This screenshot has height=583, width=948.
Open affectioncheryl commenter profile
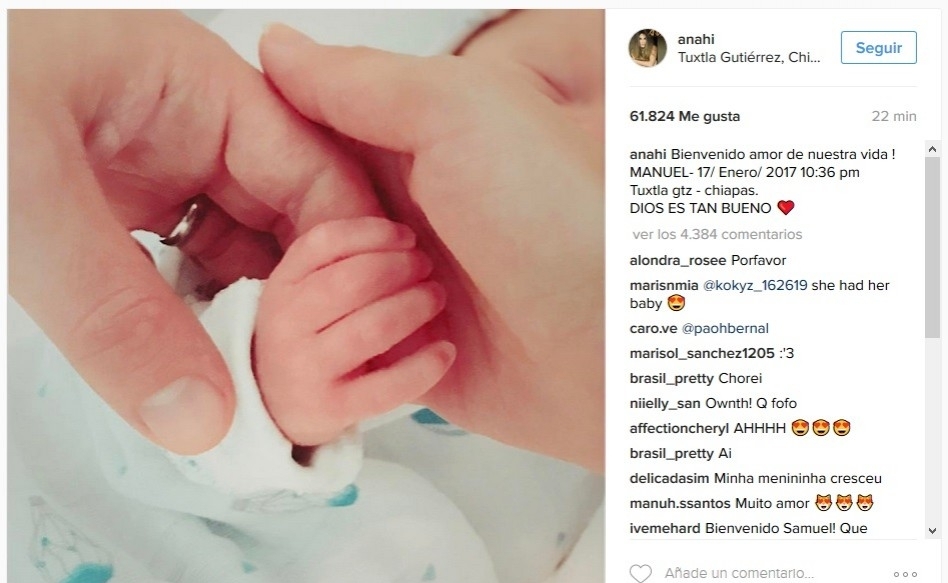point(679,428)
